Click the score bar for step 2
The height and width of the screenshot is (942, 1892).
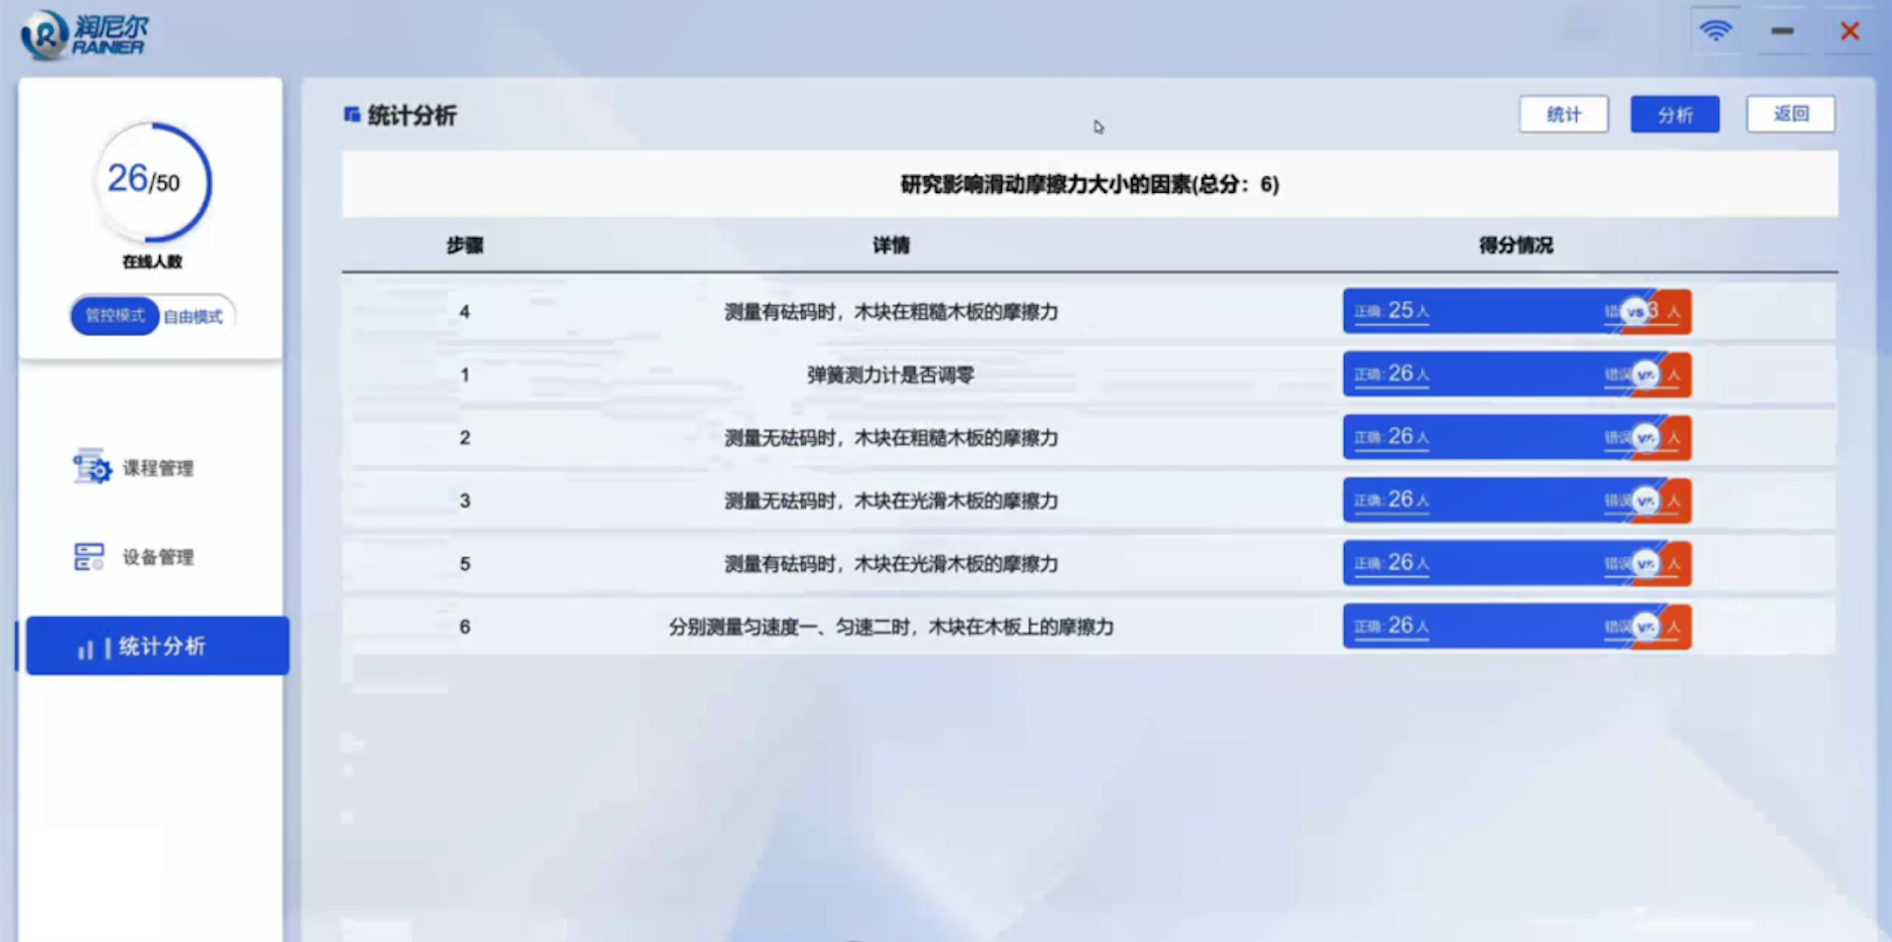click(1517, 438)
